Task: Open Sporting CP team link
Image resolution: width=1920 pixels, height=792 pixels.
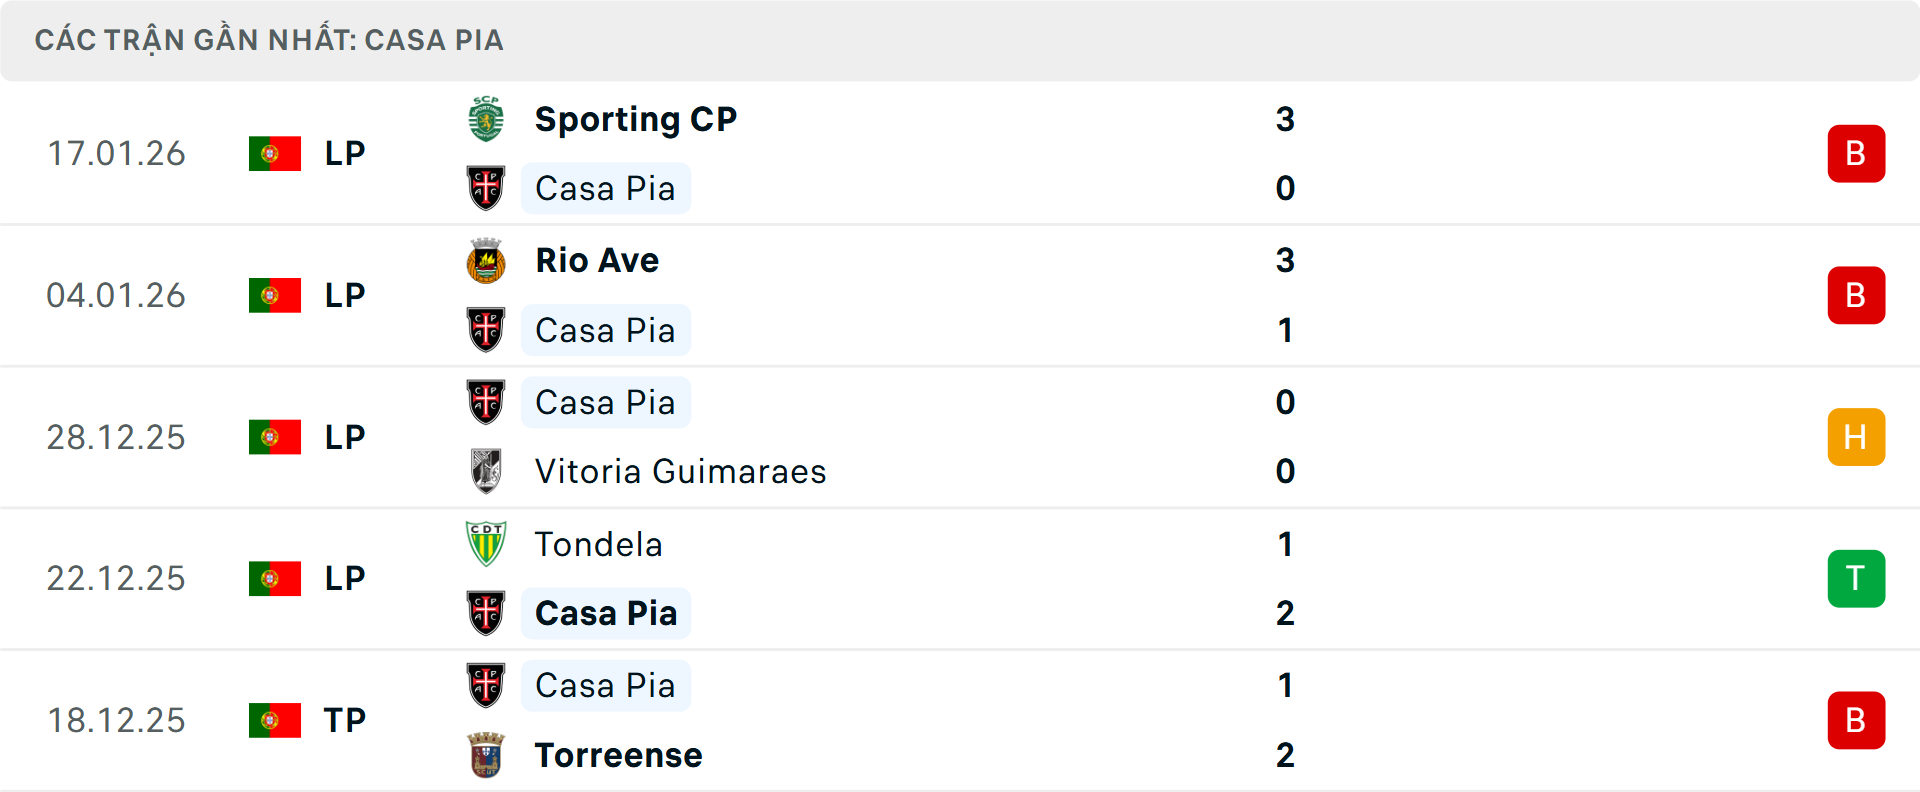Action: click(636, 119)
